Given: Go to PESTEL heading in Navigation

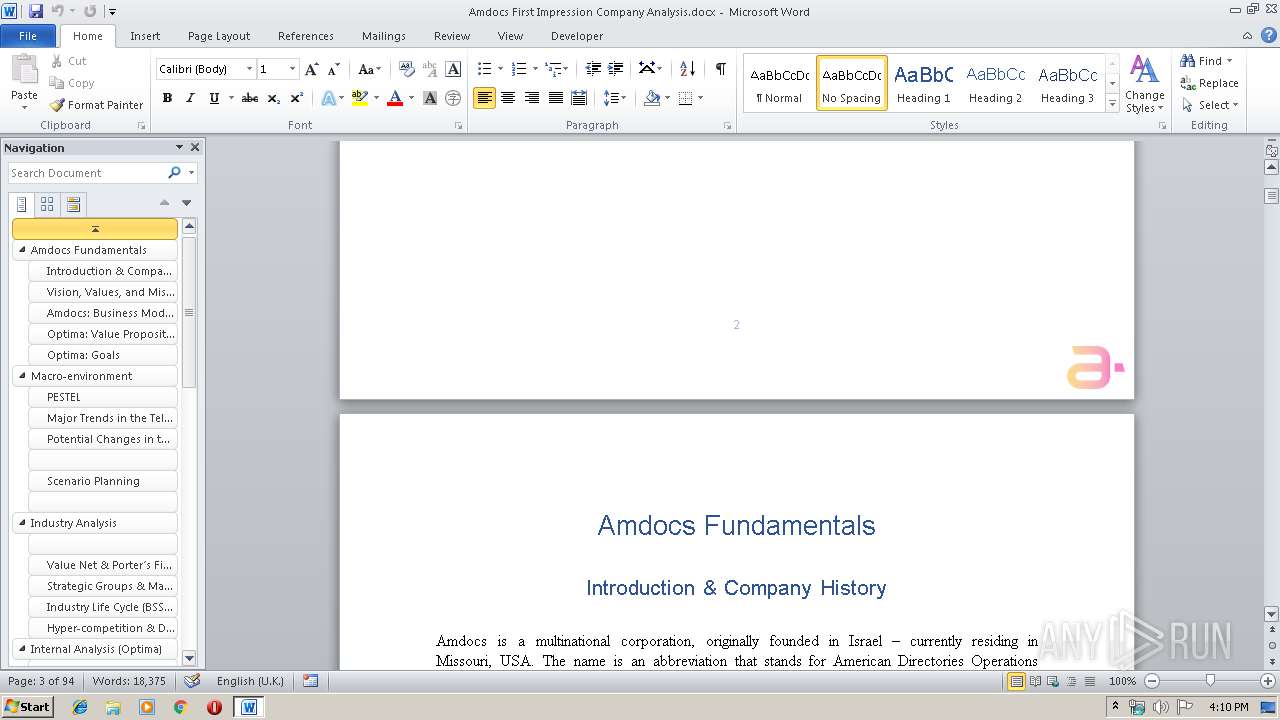Looking at the screenshot, I should (103, 397).
